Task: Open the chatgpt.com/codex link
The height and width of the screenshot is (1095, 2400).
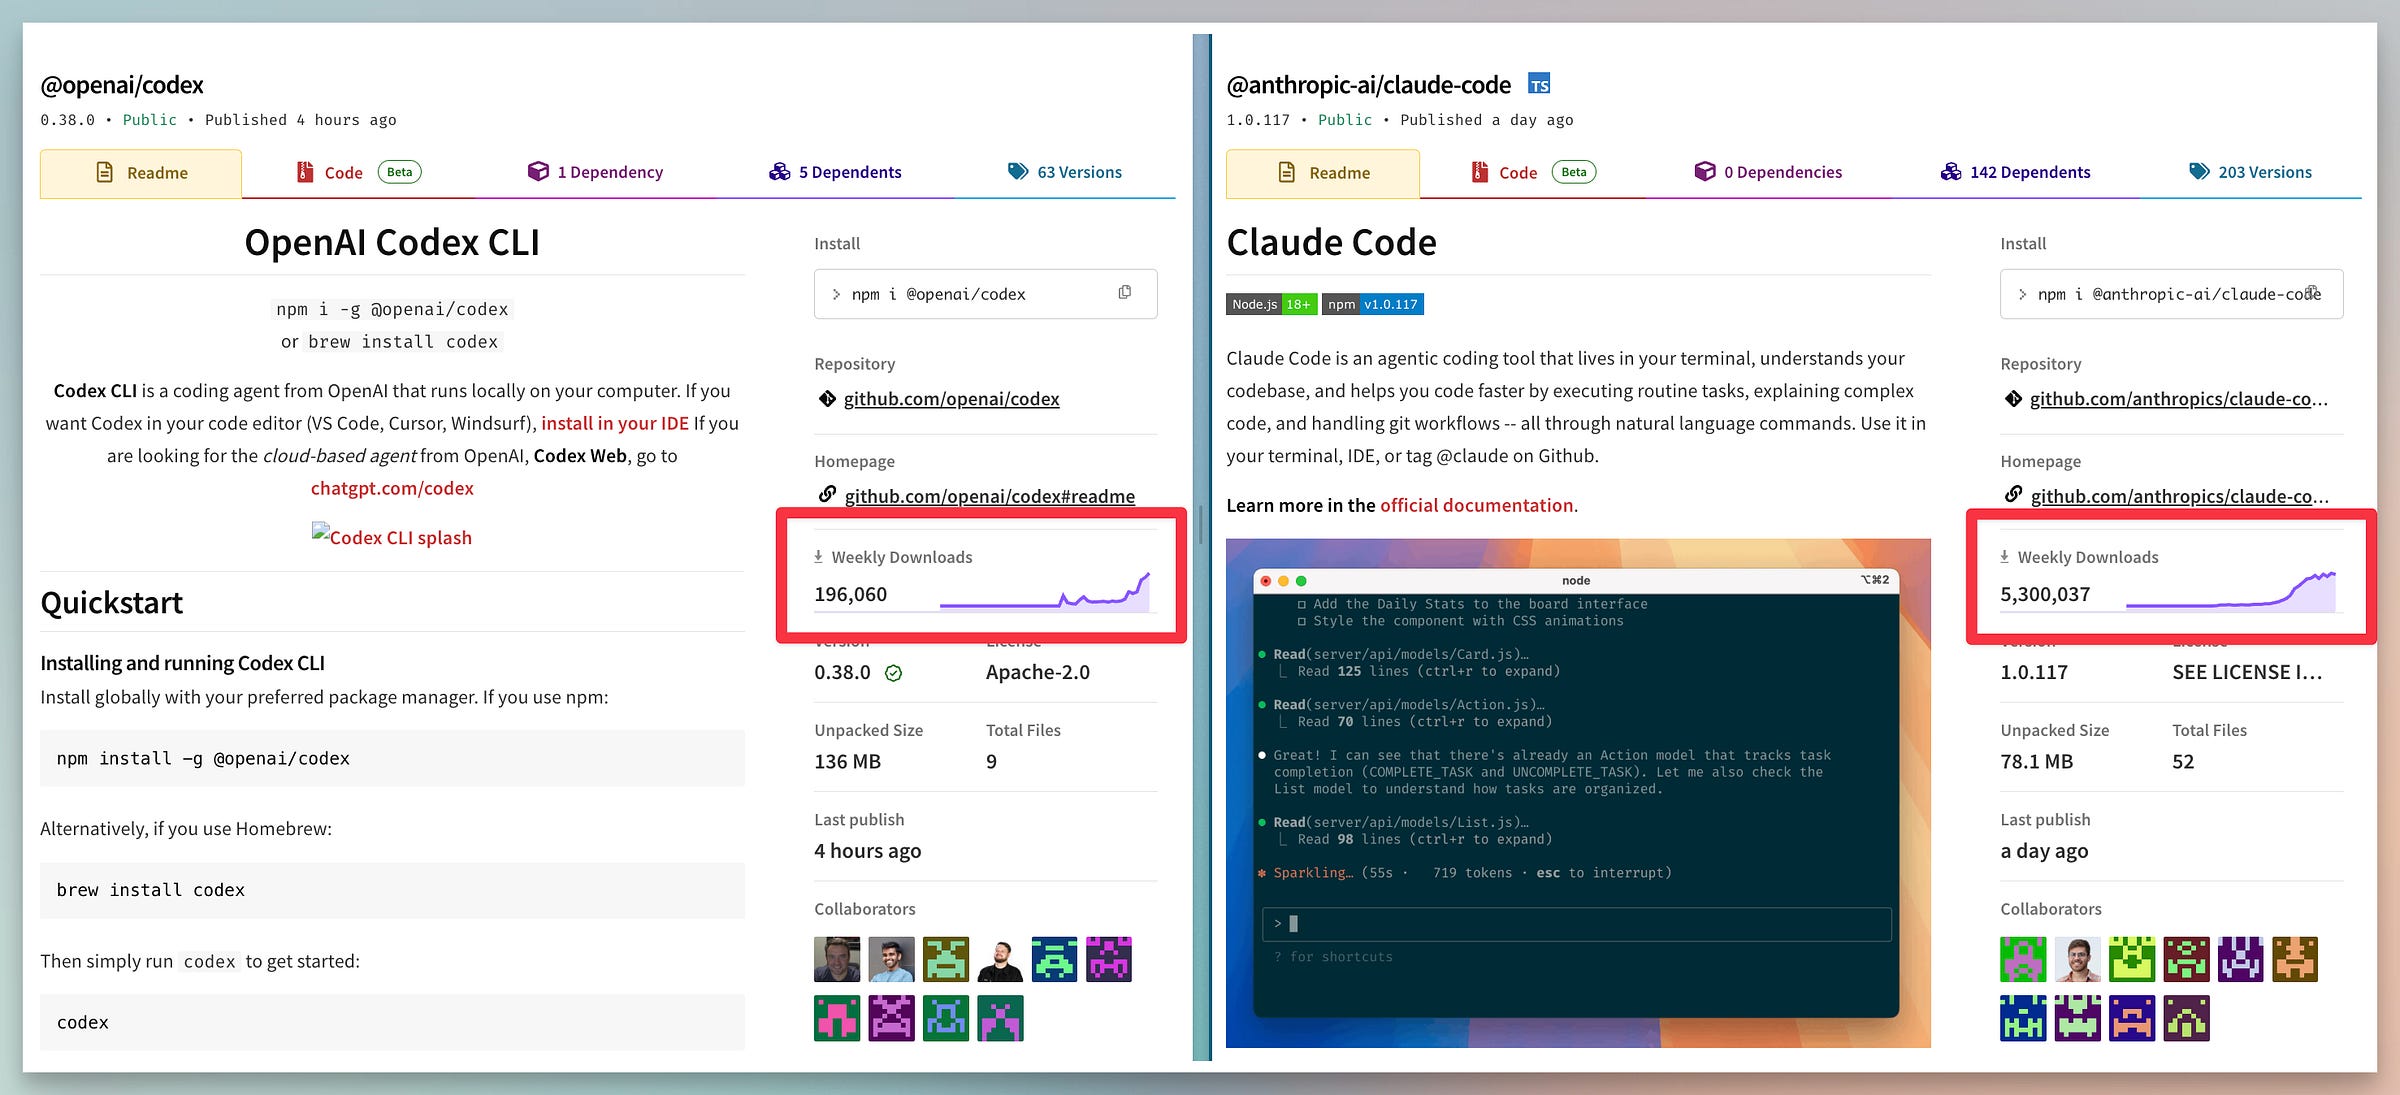Action: [x=392, y=488]
